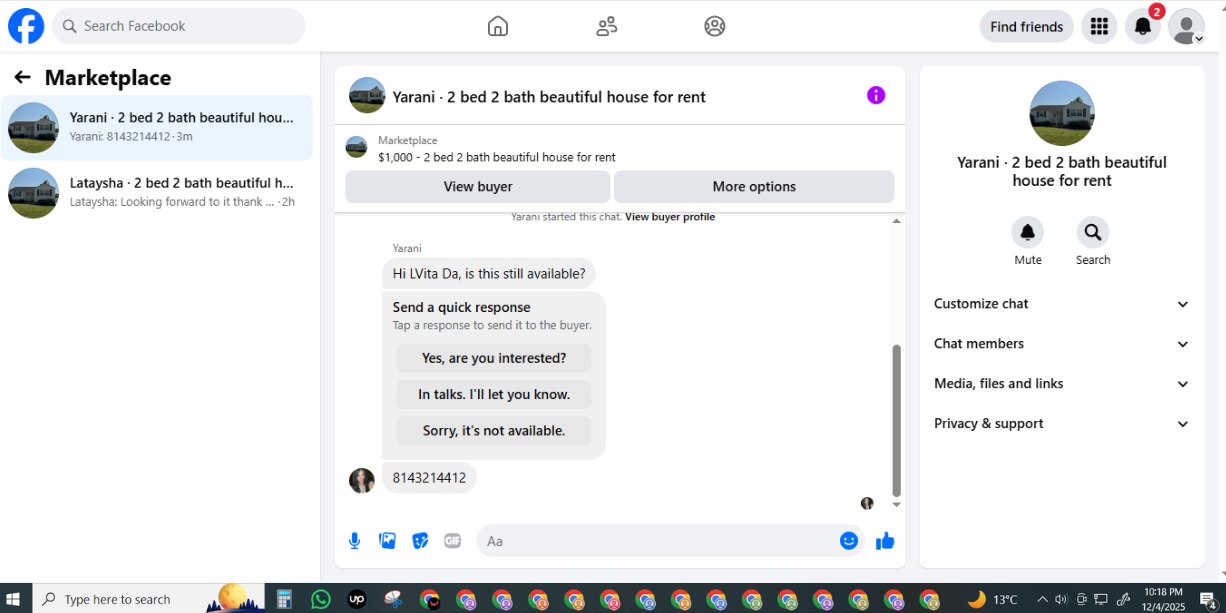Open the Facebook Home icon
1226x613 pixels.
(x=498, y=26)
